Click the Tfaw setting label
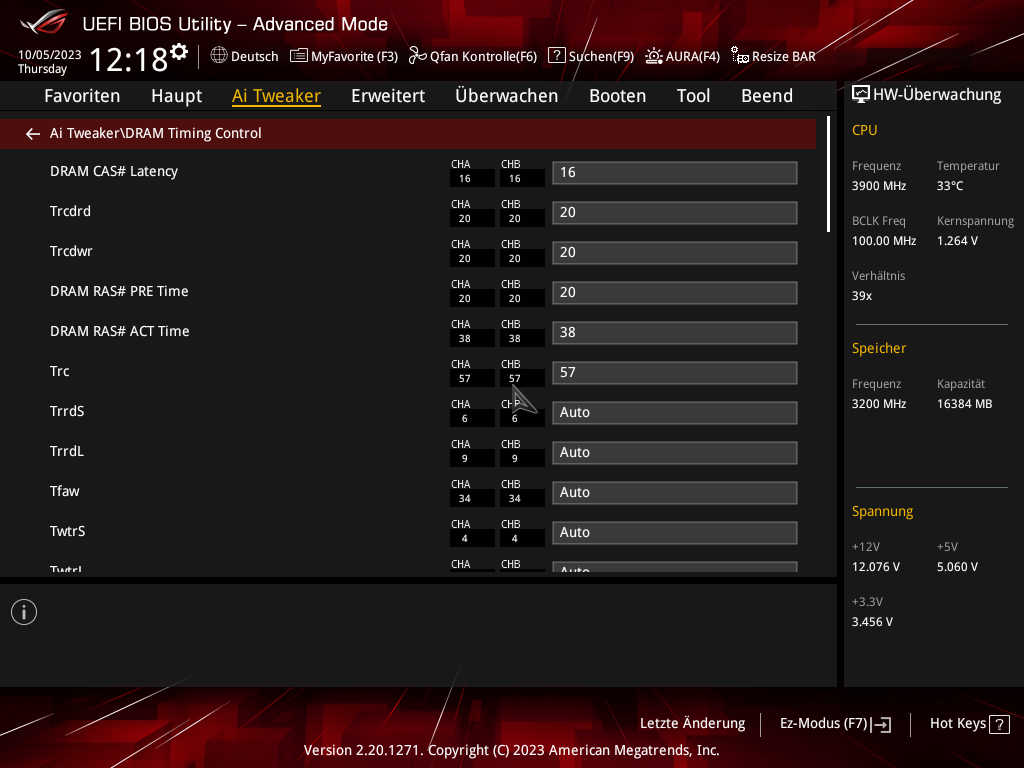The image size is (1024, 768). pos(65,491)
